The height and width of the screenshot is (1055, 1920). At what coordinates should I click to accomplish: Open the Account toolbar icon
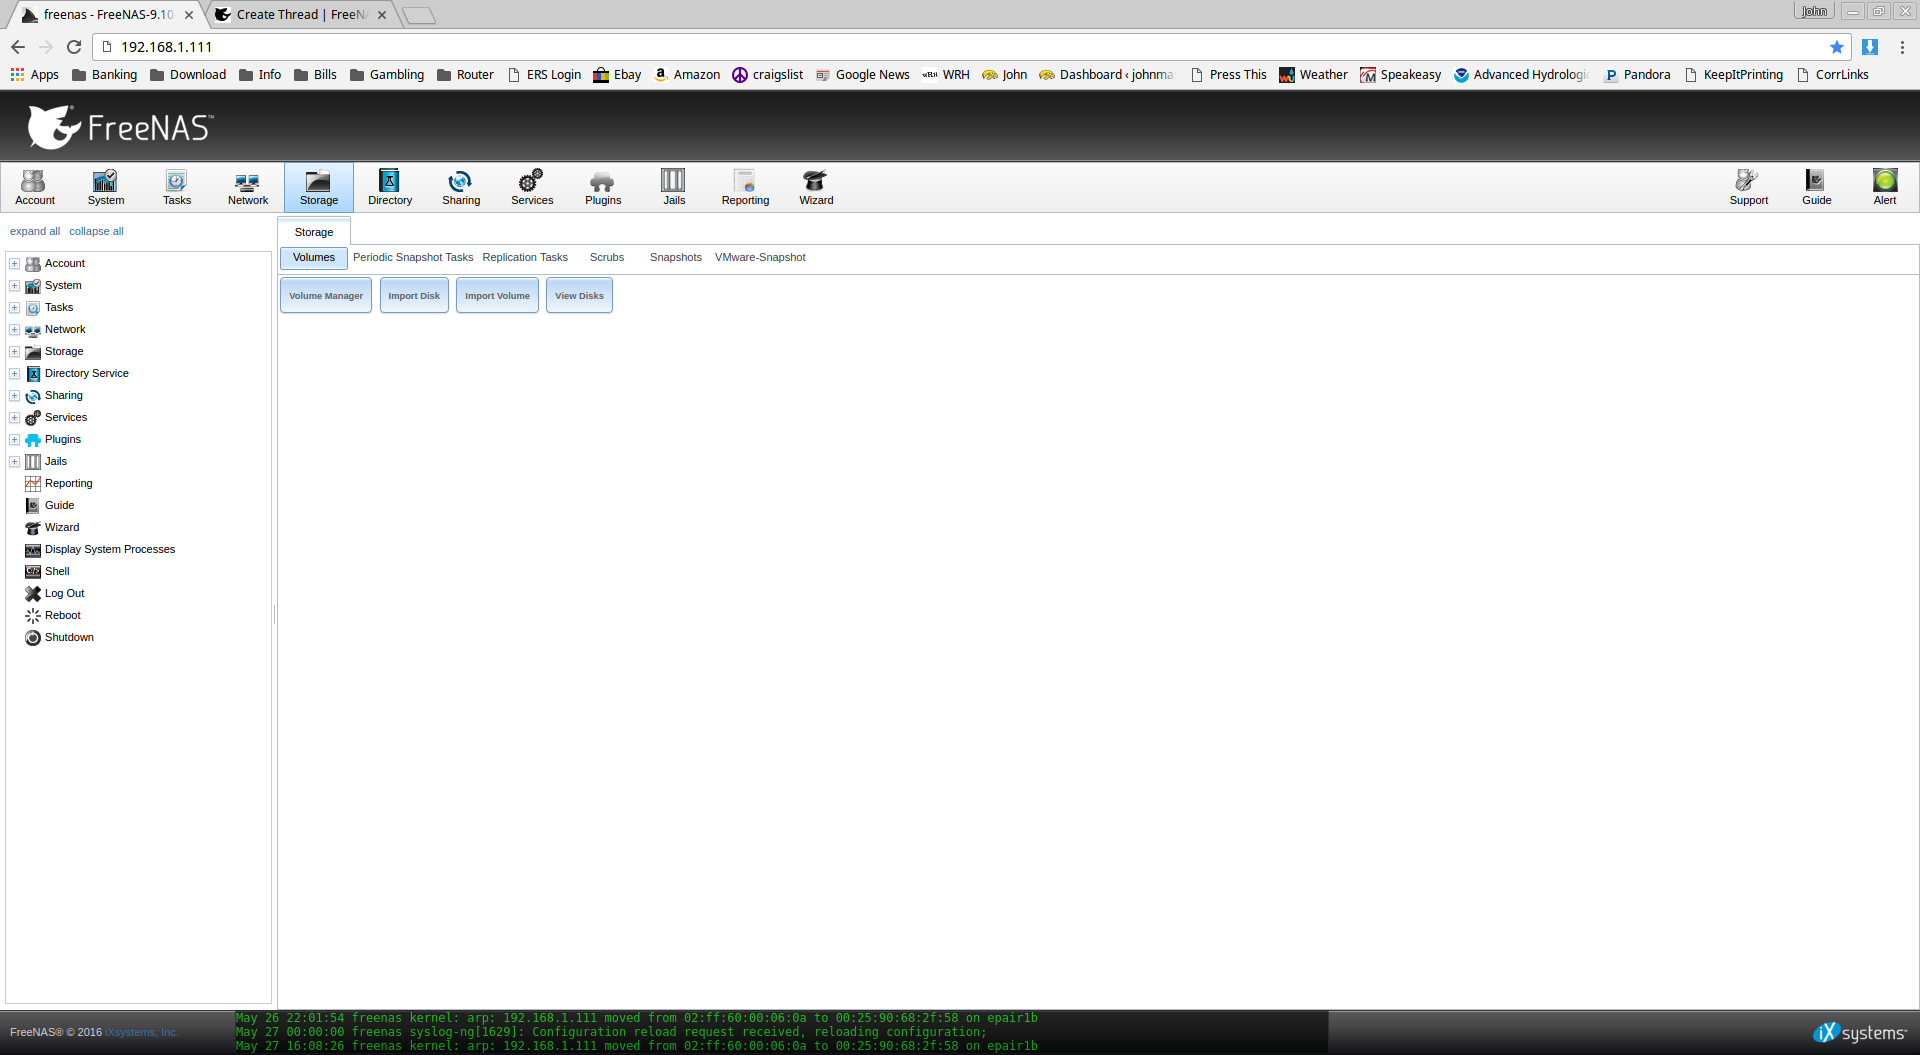[x=35, y=187]
